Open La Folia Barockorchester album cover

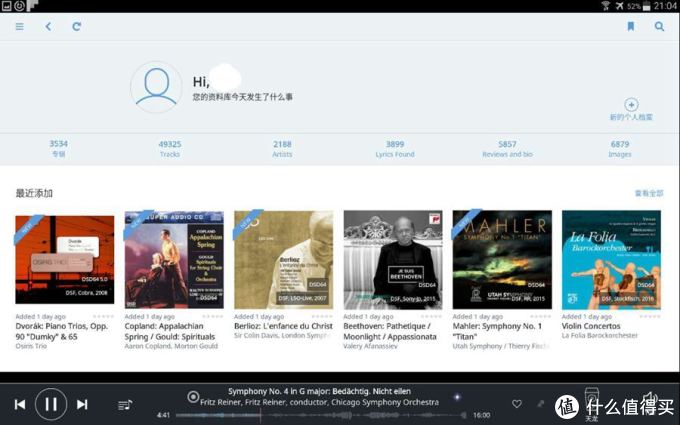pyautogui.click(x=611, y=259)
